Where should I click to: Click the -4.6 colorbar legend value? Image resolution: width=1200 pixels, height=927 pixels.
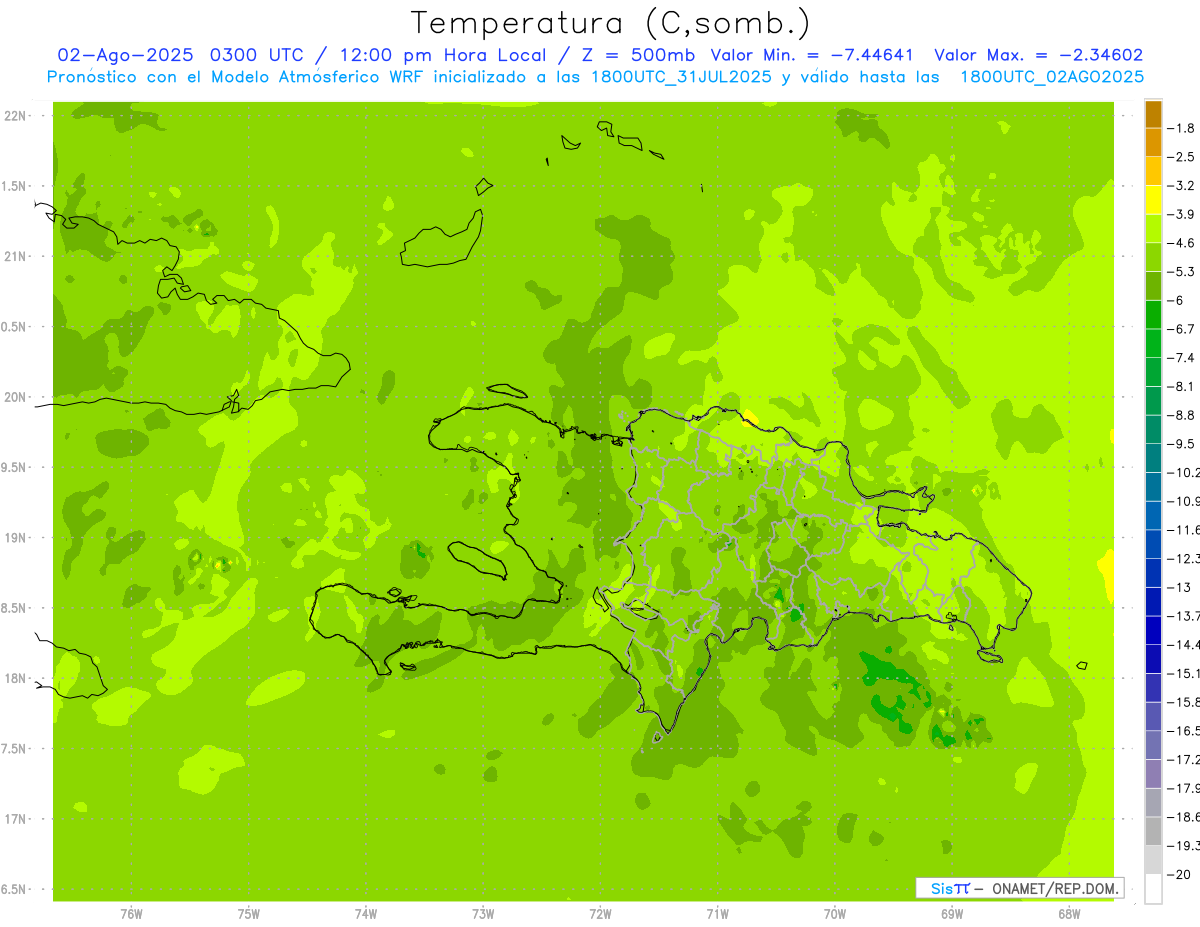[x=1181, y=243]
